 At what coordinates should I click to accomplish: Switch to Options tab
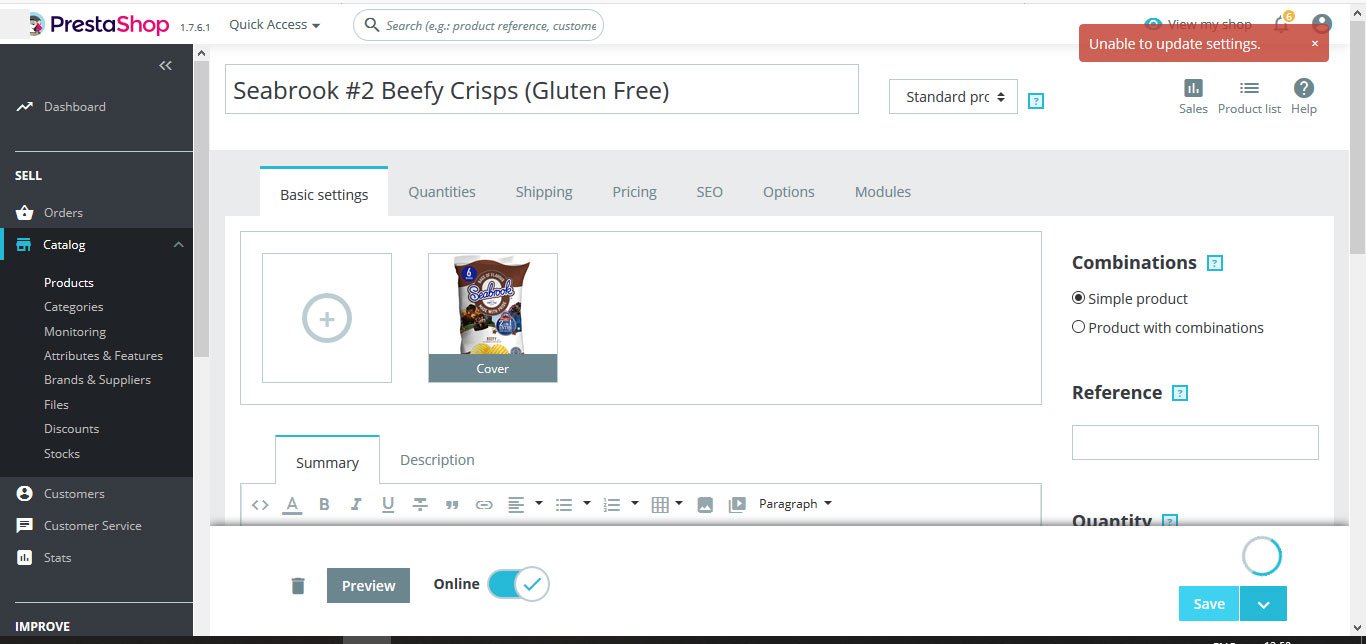pos(789,192)
